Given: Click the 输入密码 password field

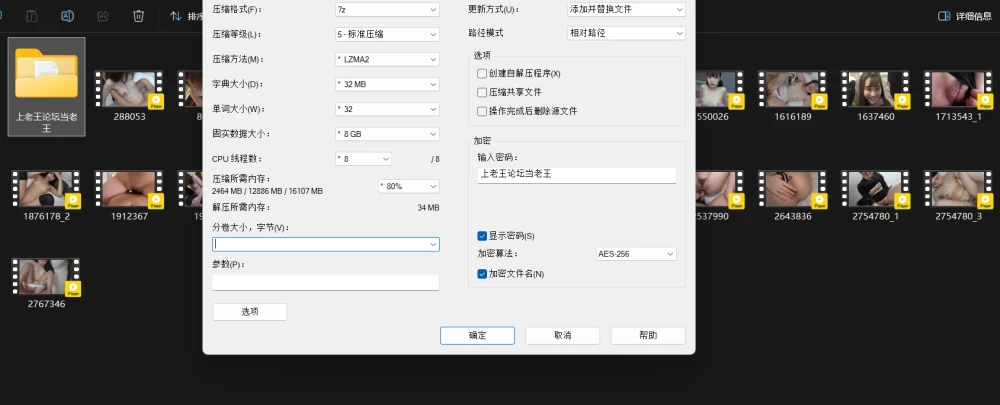Looking at the screenshot, I should point(577,175).
